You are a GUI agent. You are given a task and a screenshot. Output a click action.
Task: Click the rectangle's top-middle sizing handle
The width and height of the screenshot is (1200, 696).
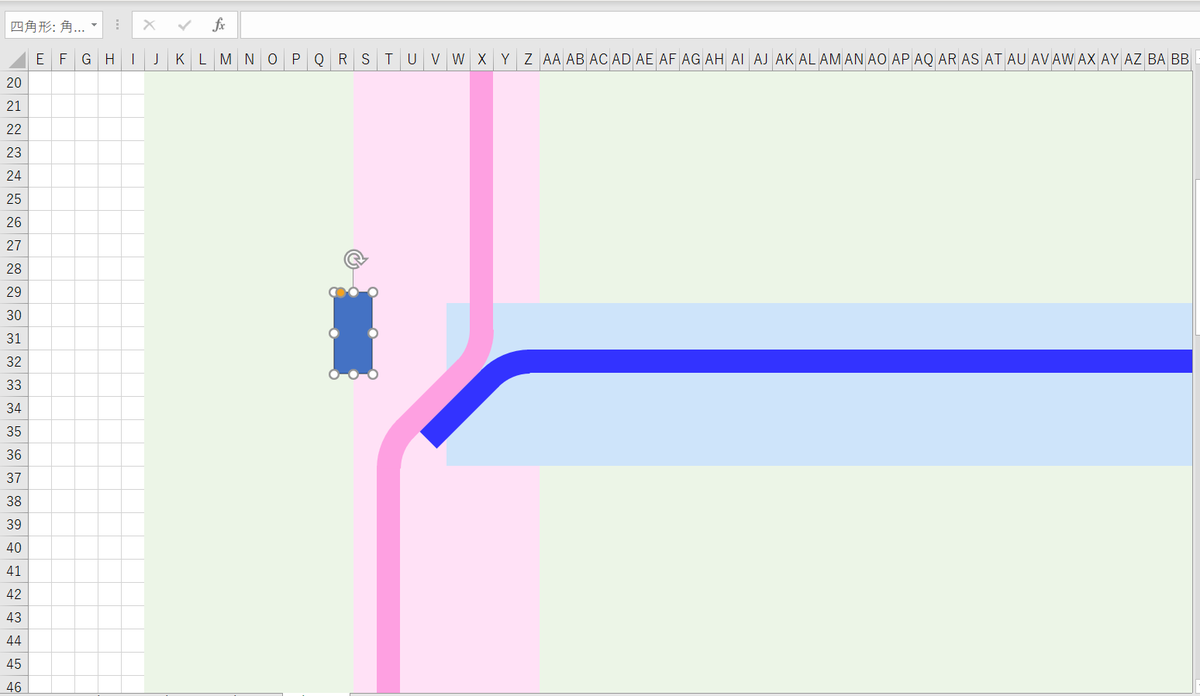(x=354, y=292)
